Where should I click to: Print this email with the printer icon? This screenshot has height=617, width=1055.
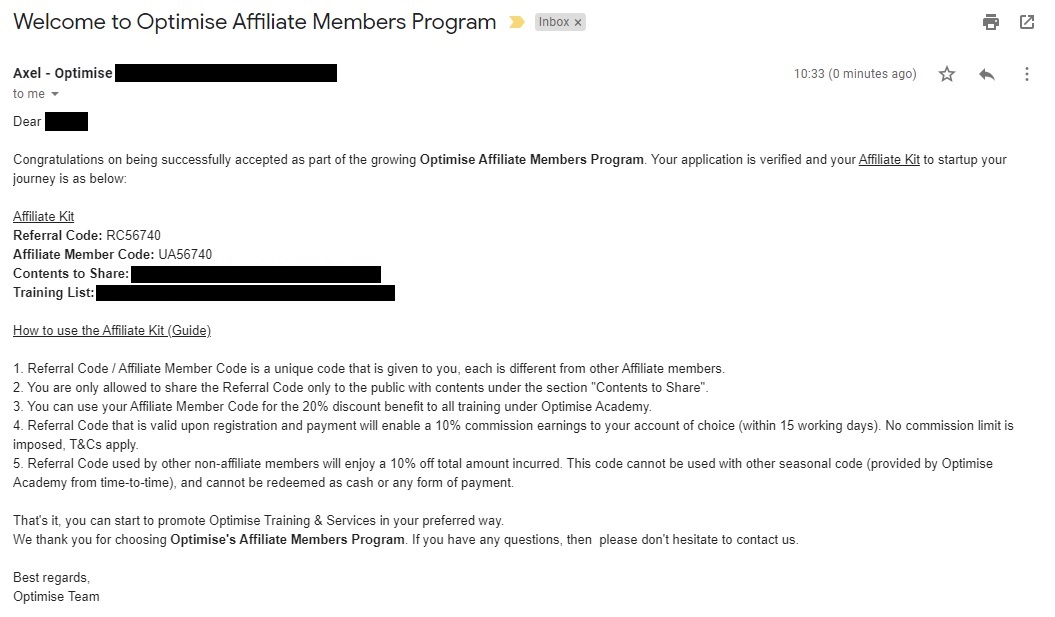point(990,22)
